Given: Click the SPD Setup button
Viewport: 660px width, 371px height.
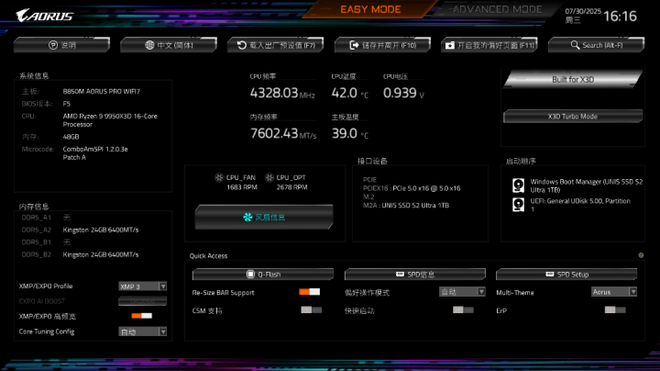Looking at the screenshot, I should click(x=567, y=274).
